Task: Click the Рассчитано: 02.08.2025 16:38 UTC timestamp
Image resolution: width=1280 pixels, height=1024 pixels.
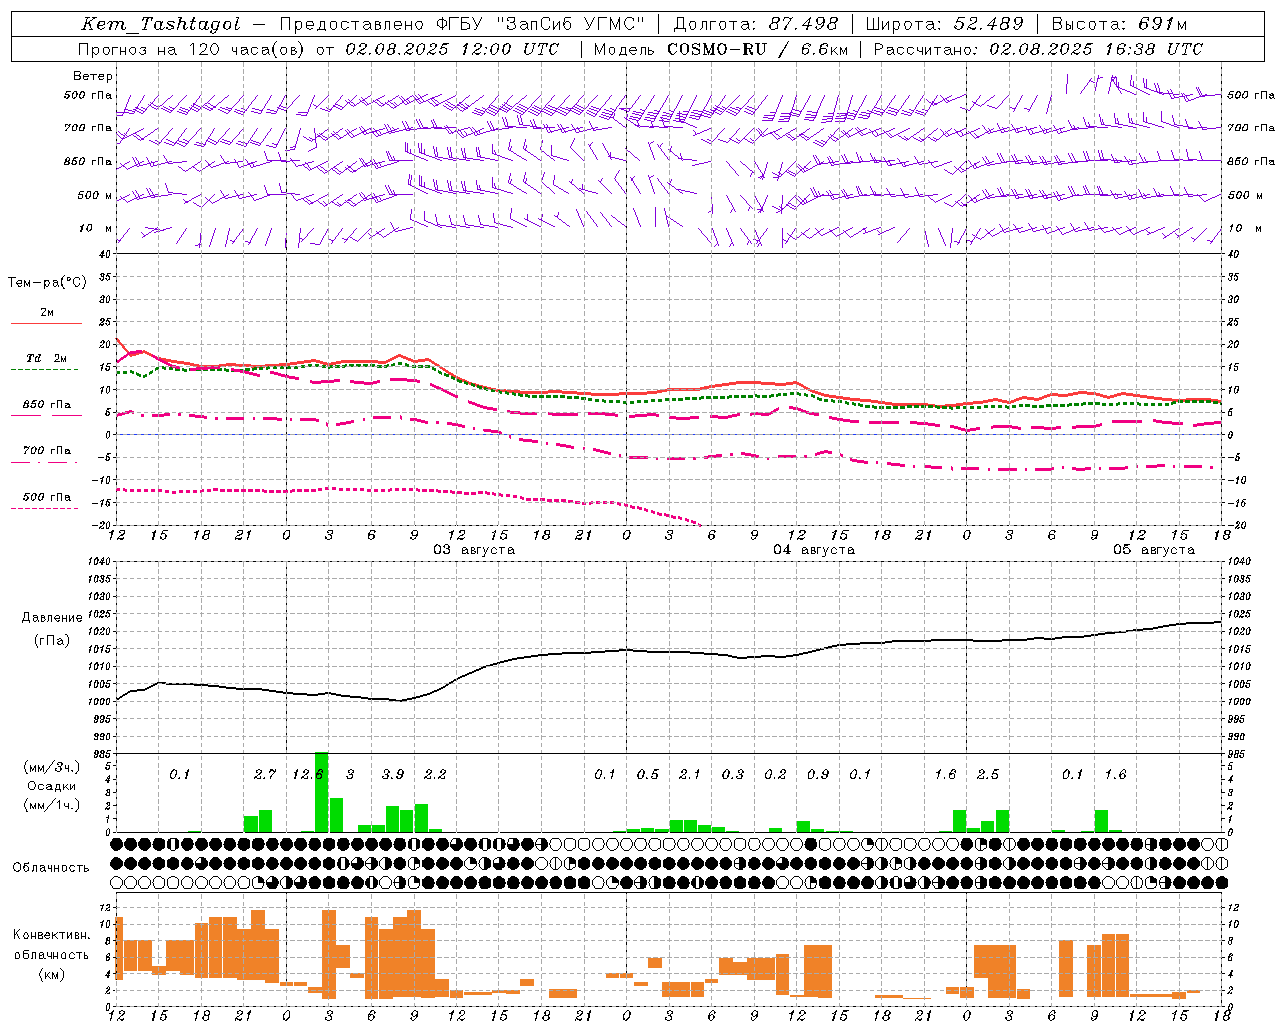Action: (x=1039, y=49)
